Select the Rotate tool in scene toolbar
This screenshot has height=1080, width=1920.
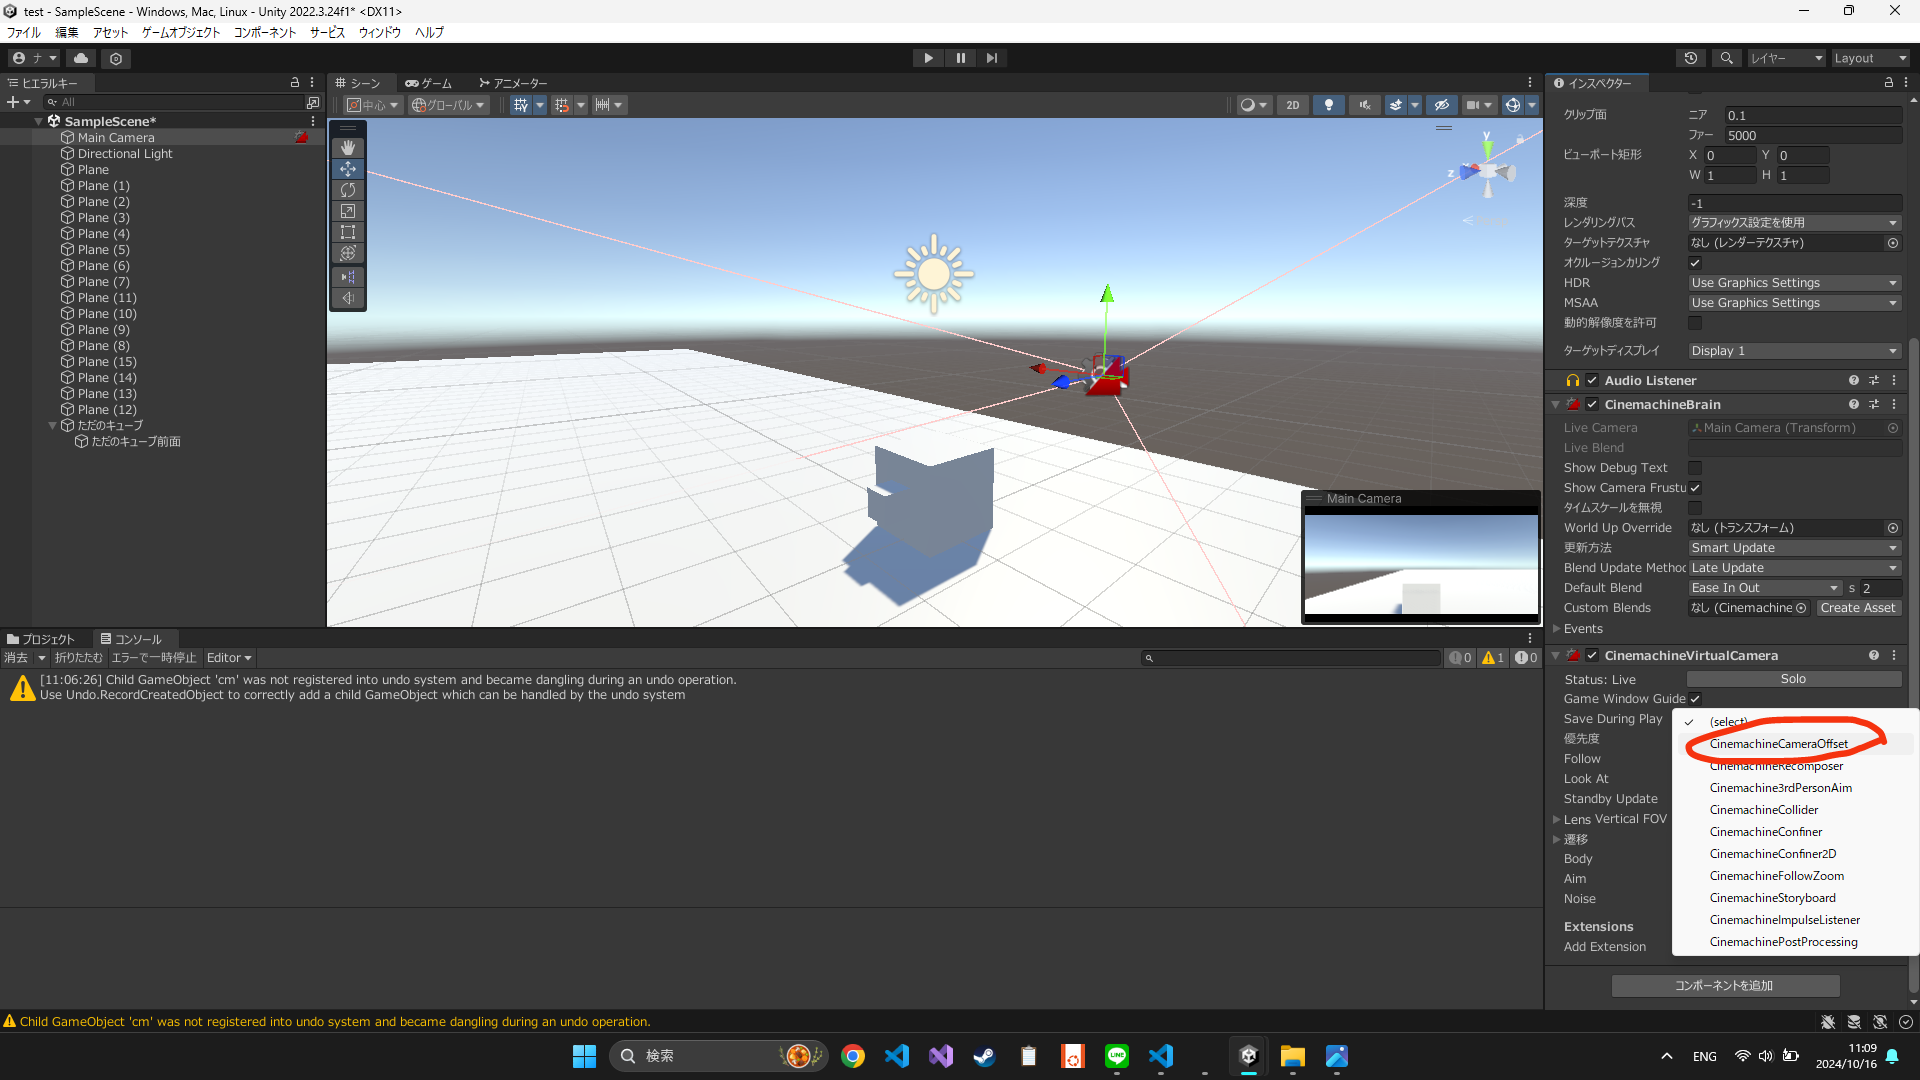[x=348, y=190]
